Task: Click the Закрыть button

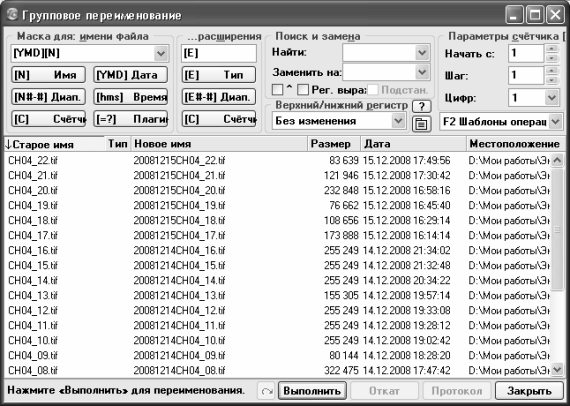Action: click(x=529, y=391)
